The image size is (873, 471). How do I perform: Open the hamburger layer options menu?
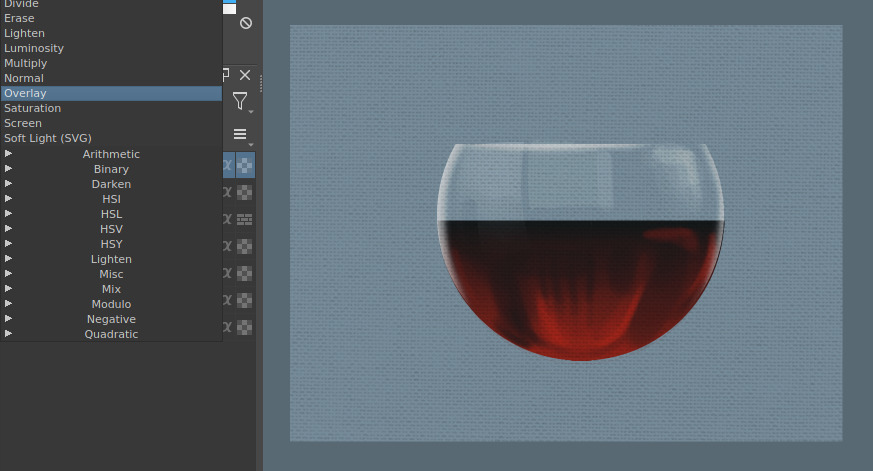pyautogui.click(x=240, y=134)
